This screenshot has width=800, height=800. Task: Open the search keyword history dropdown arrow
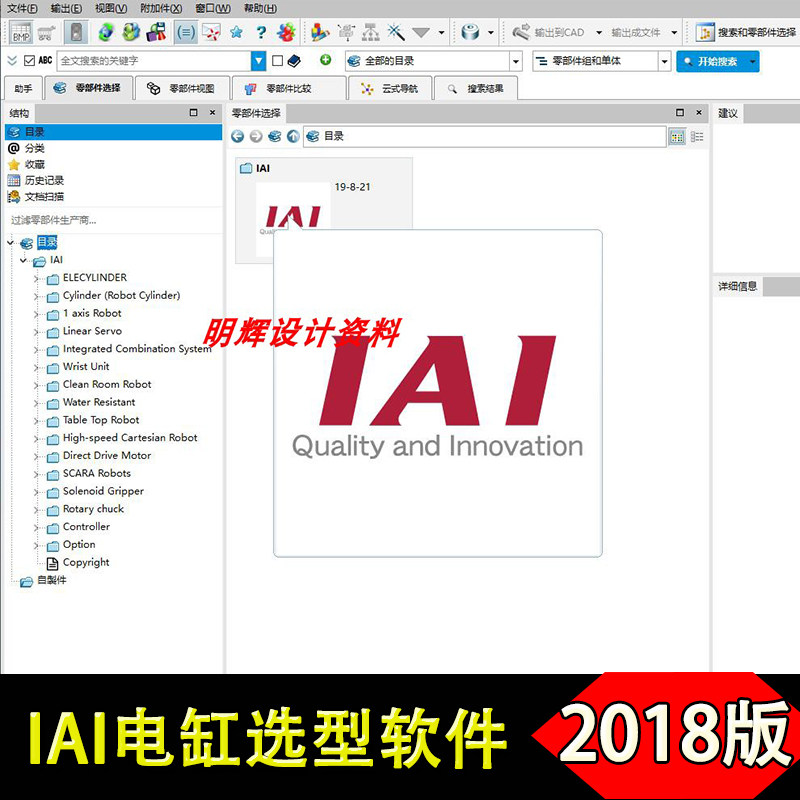click(x=259, y=61)
